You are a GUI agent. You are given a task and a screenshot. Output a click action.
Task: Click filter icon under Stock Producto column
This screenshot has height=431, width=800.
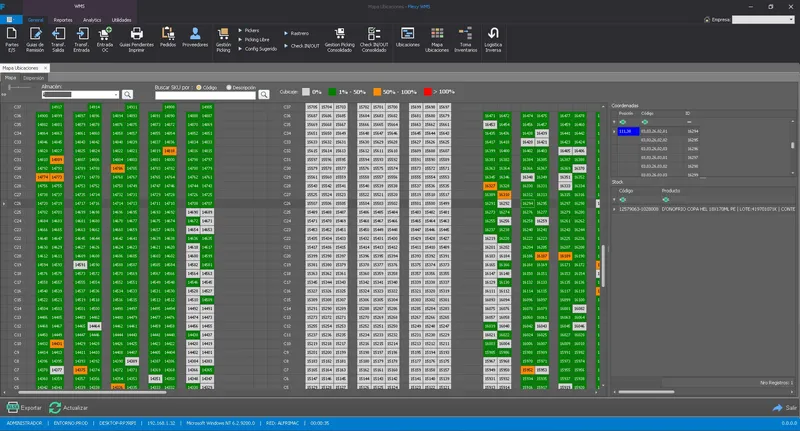665,199
